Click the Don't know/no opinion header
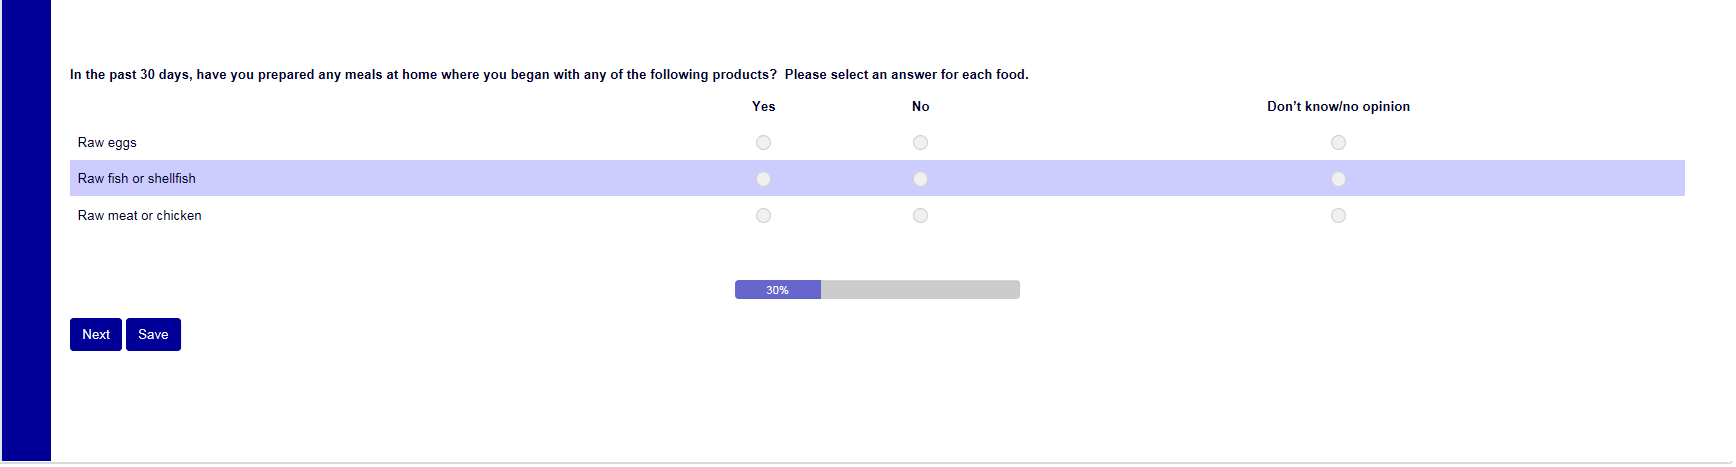The height and width of the screenshot is (467, 1736). (1338, 107)
